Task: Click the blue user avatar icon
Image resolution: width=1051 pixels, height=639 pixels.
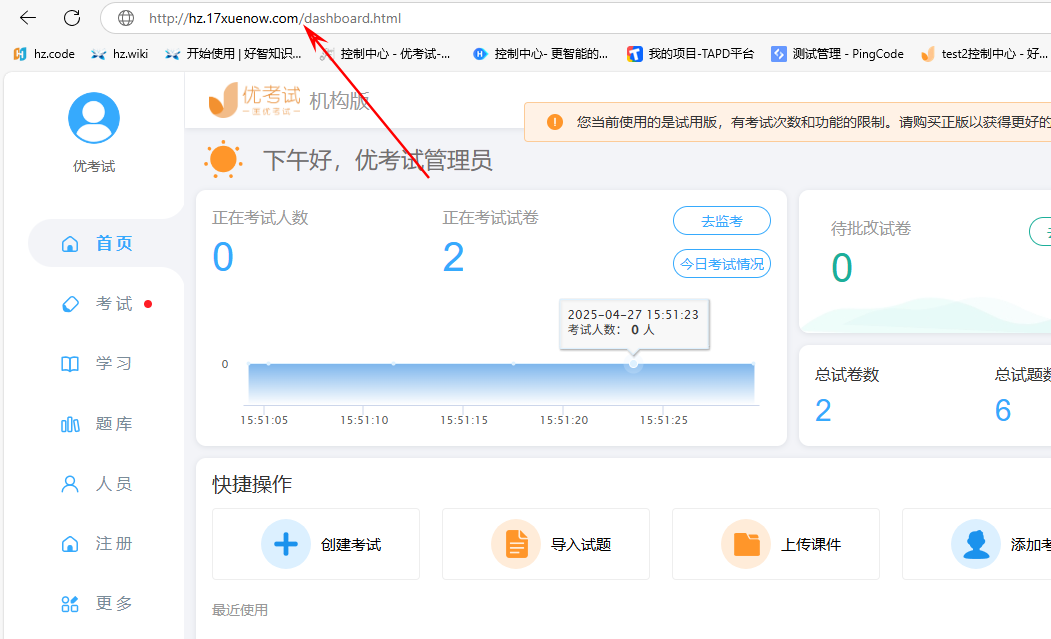Action: pyautogui.click(x=94, y=118)
